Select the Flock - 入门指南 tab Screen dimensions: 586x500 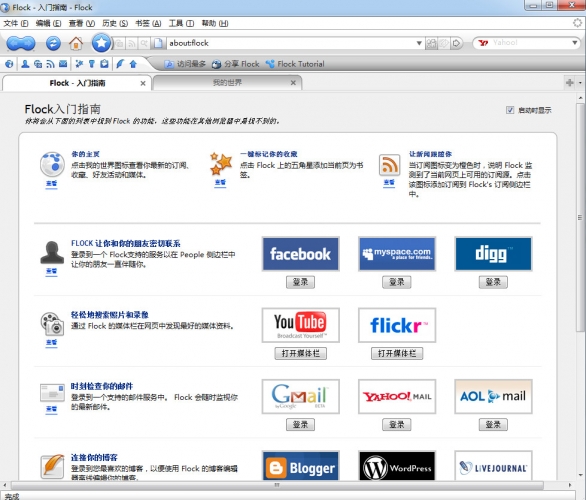77,83
